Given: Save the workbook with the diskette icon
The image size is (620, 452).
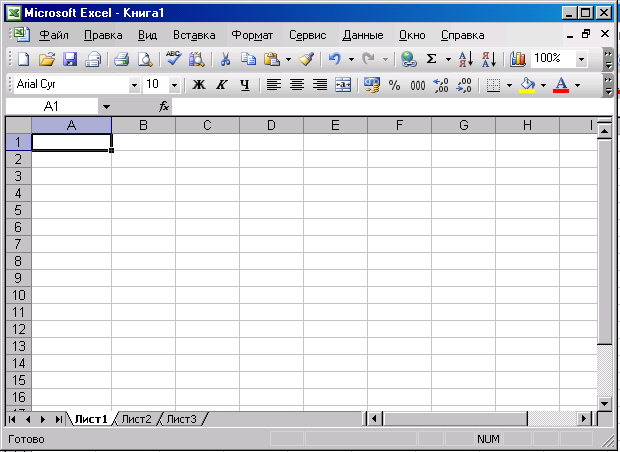Looking at the screenshot, I should [x=70, y=59].
